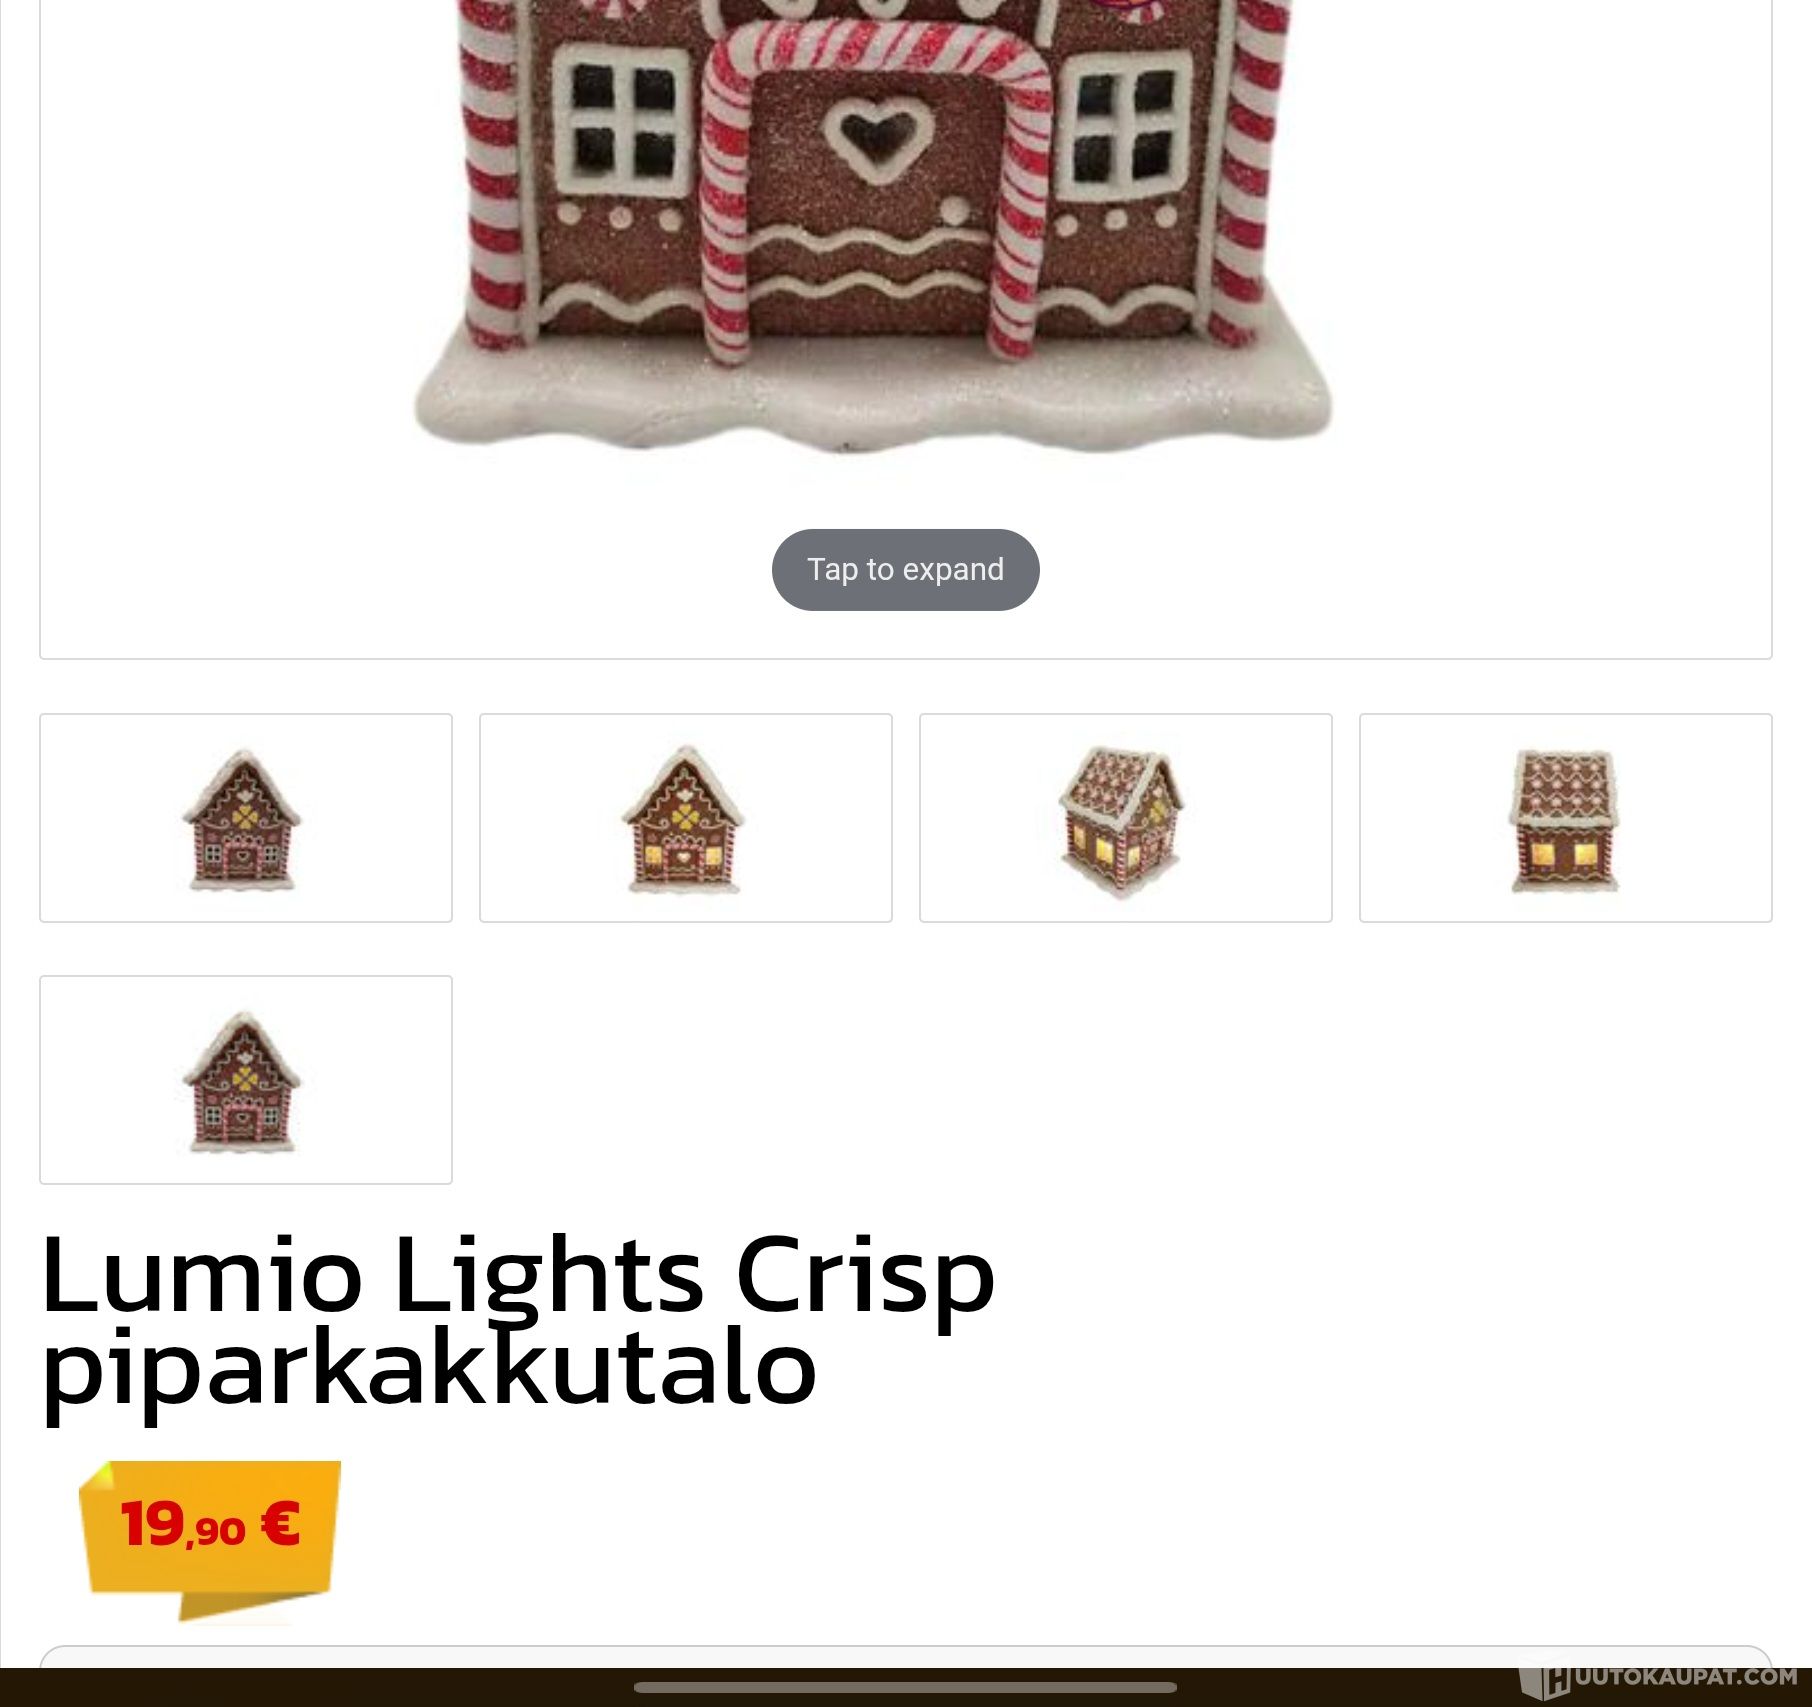The width and height of the screenshot is (1812, 1707).
Task: Tap the 'Tap to expand' button
Action: (905, 569)
